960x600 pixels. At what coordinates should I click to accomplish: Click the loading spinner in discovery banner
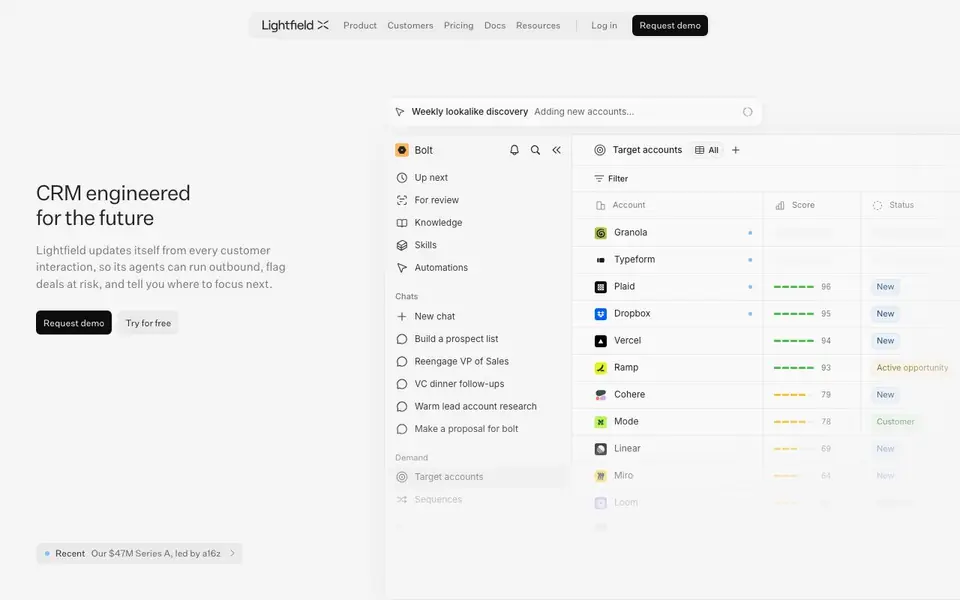click(748, 112)
